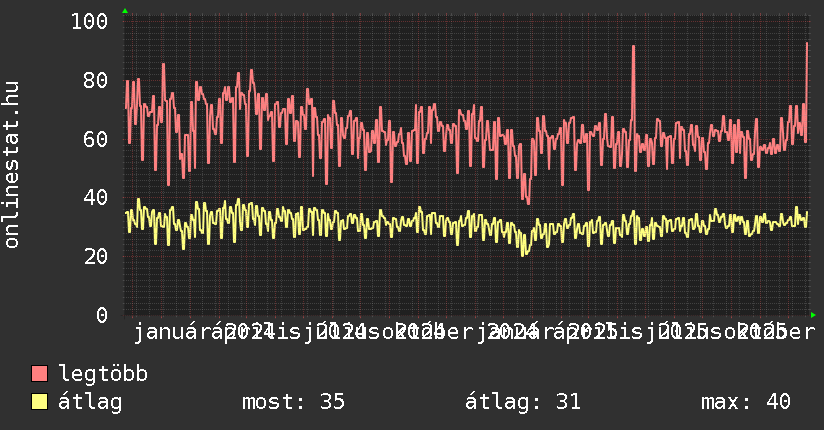Select the deepest dip of the red line
Screen dimensions: 824x430
527,201
